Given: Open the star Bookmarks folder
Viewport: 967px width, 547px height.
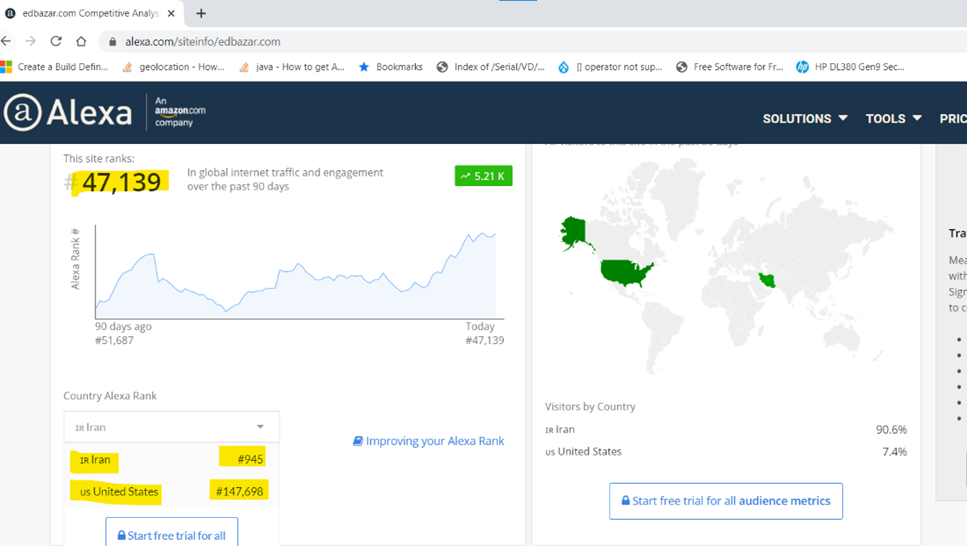Looking at the screenshot, I should pyautogui.click(x=391, y=67).
